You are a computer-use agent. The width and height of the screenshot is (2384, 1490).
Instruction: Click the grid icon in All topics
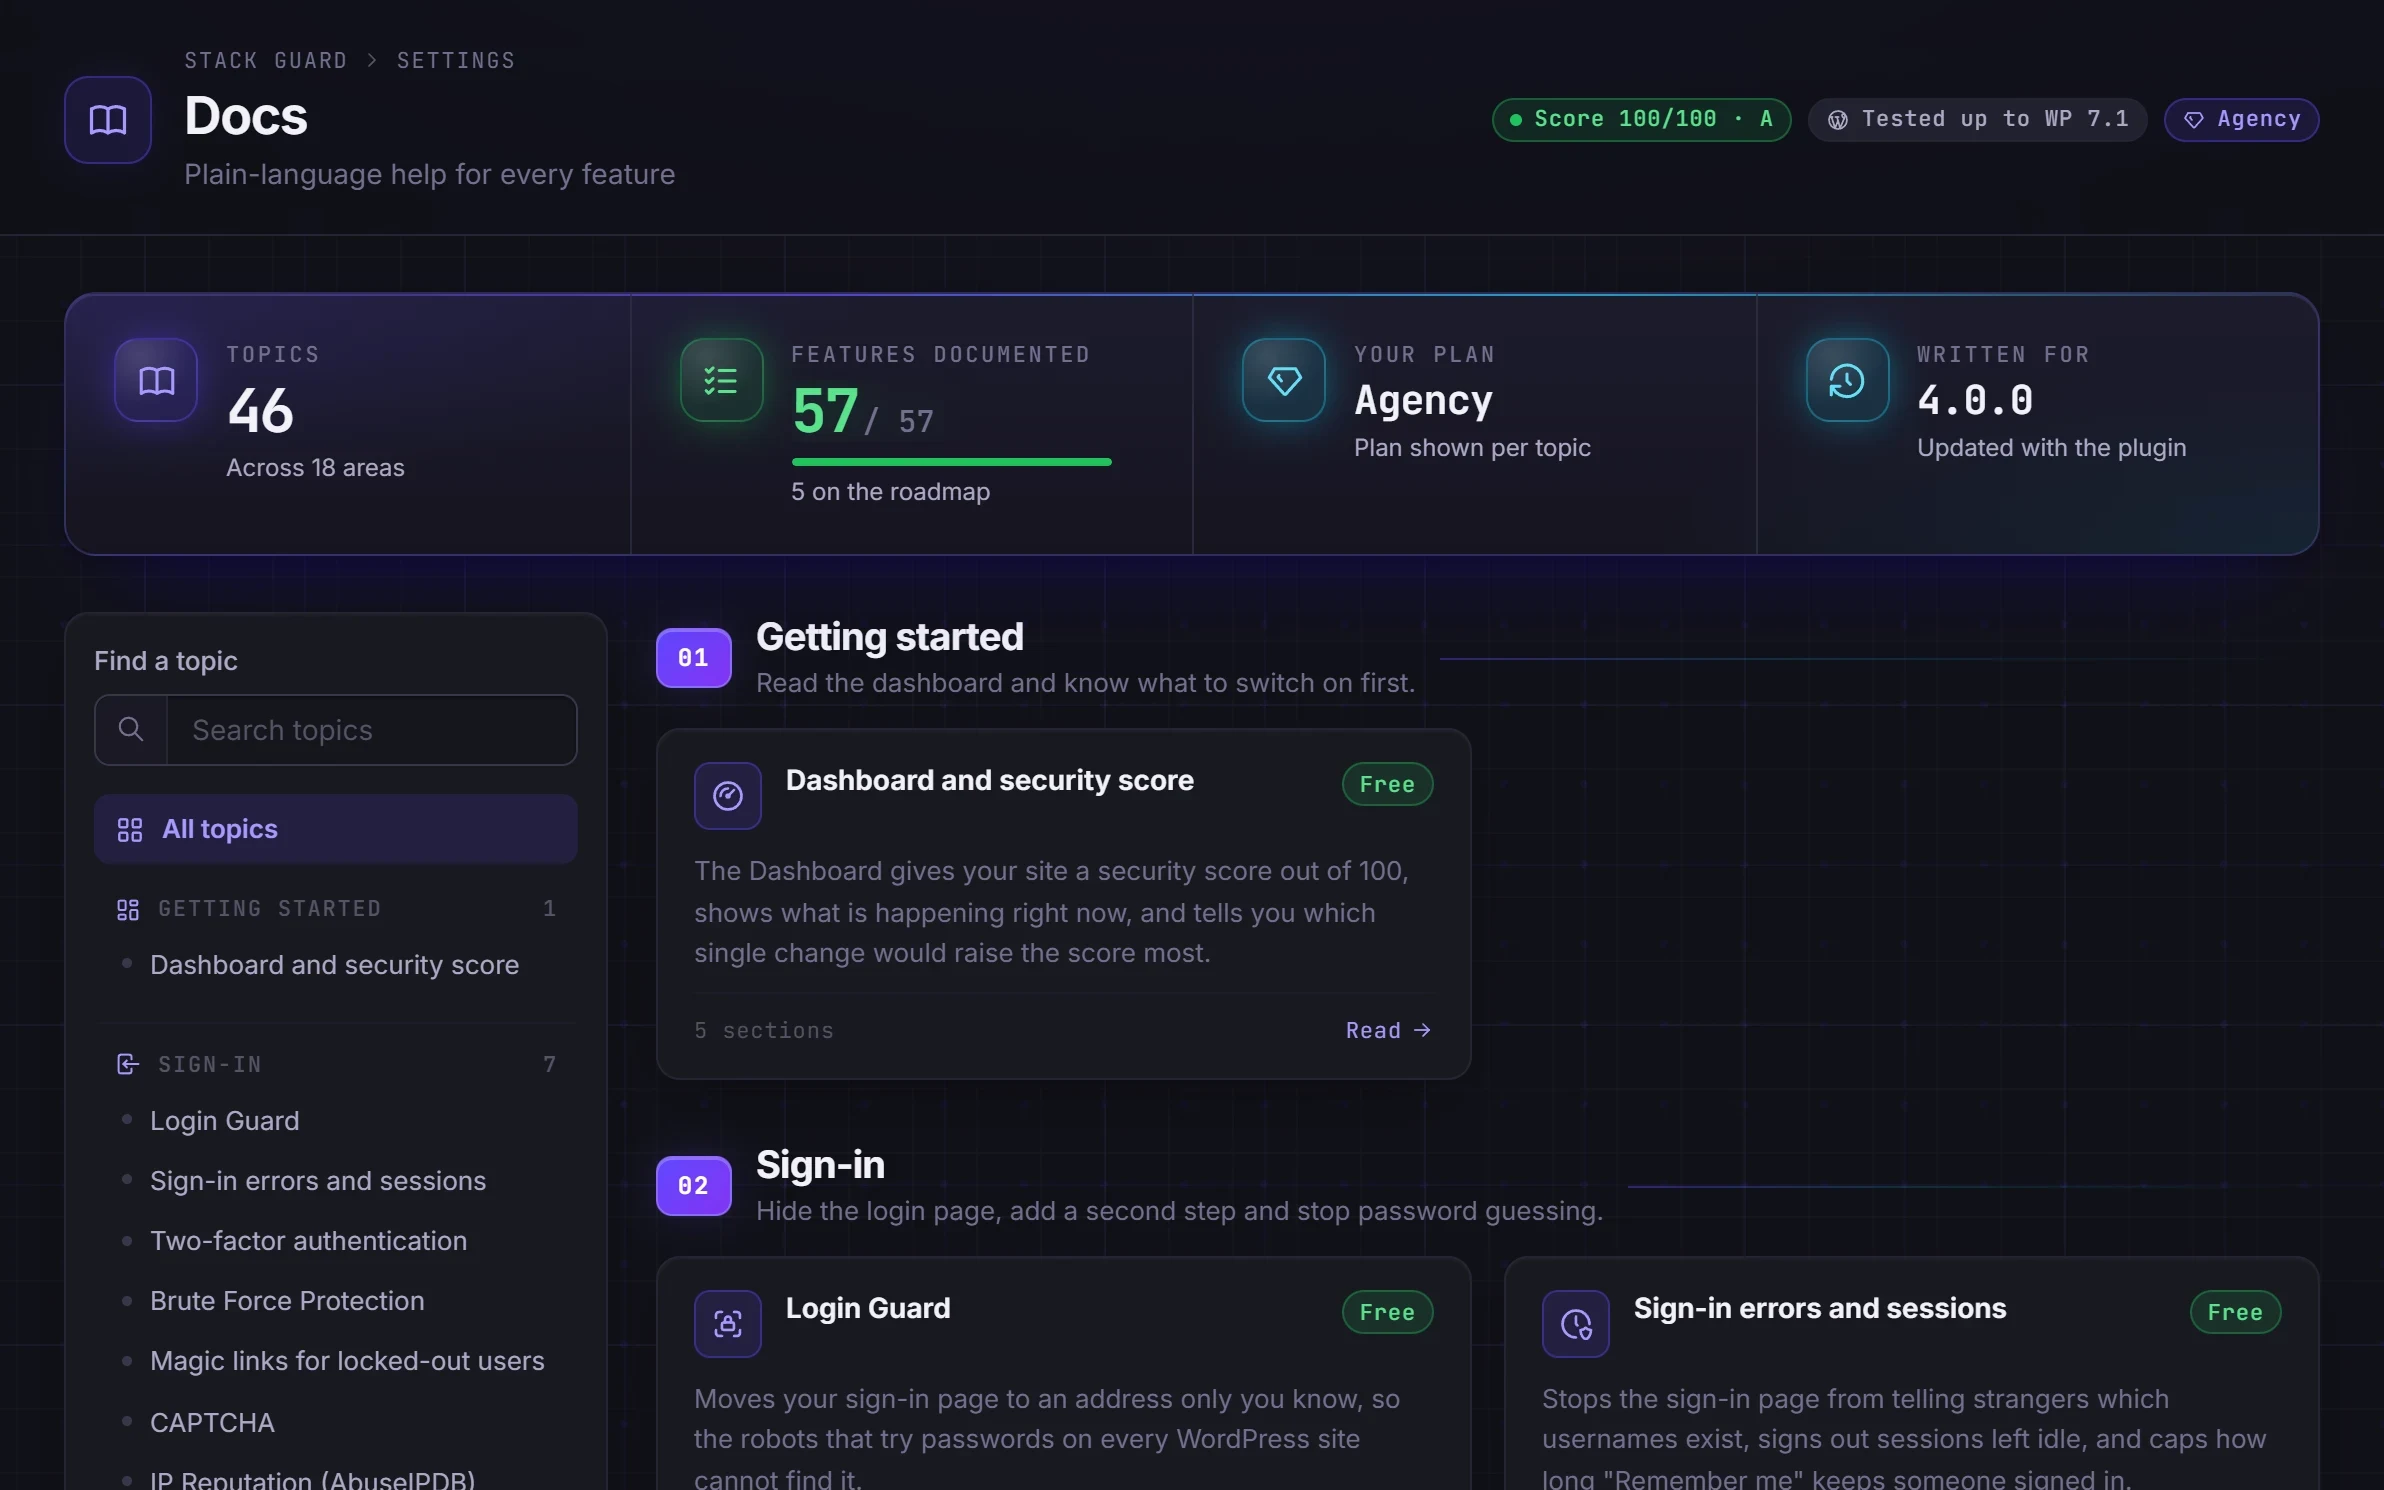coord(130,829)
